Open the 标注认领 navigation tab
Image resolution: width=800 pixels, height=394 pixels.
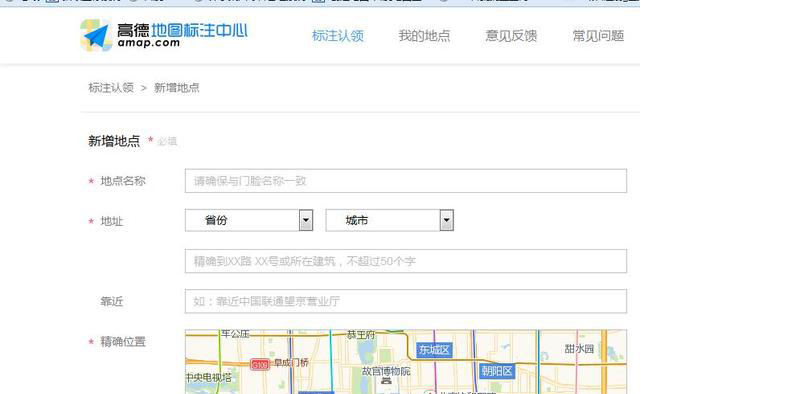338,36
